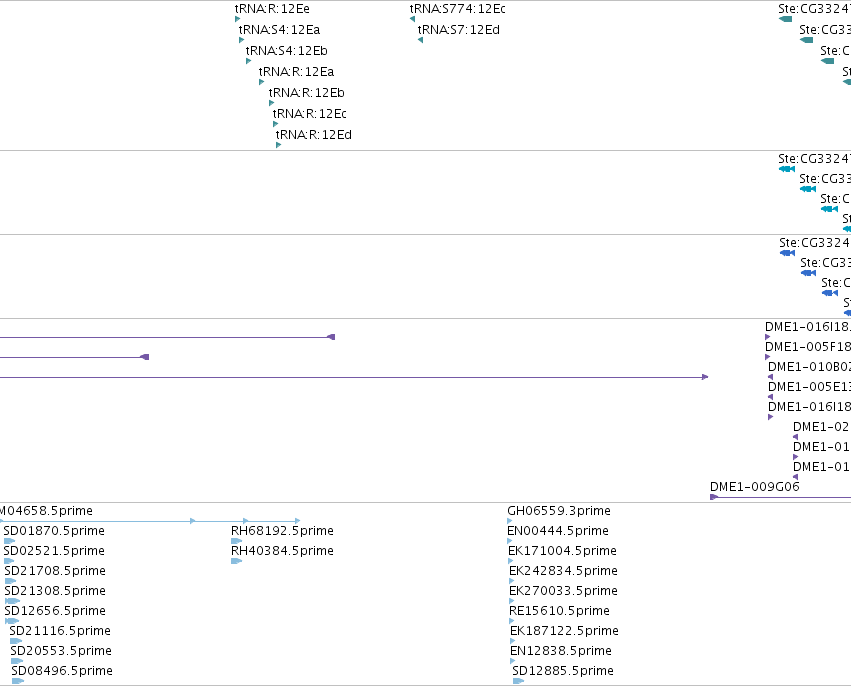851x686 pixels.
Task: Select the arrow glyph under tRNA:R:12Ee
Action: (x=238, y=19)
